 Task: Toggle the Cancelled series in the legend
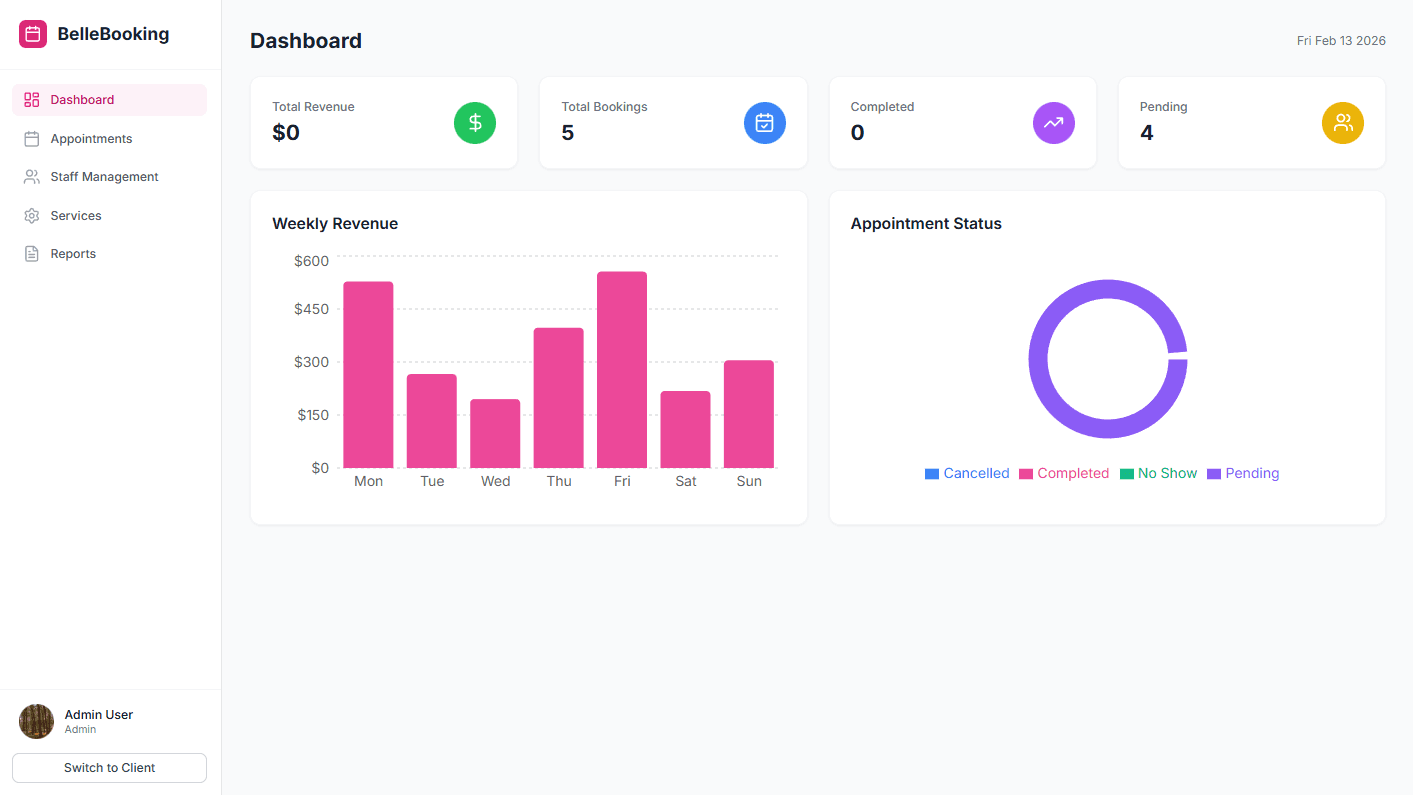pos(966,473)
